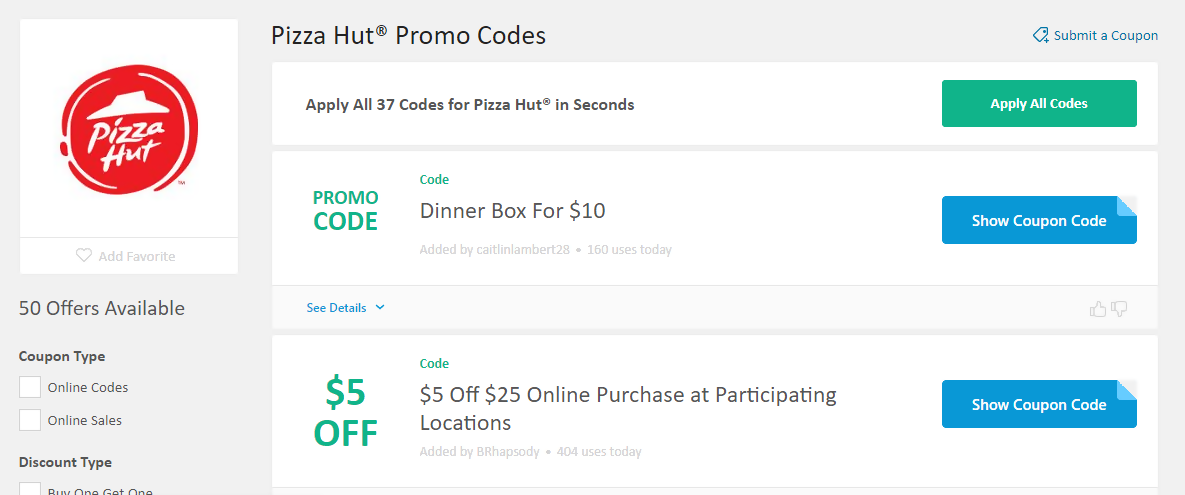Click the coupon tag icon near Submit a Coupon

(x=1041, y=36)
